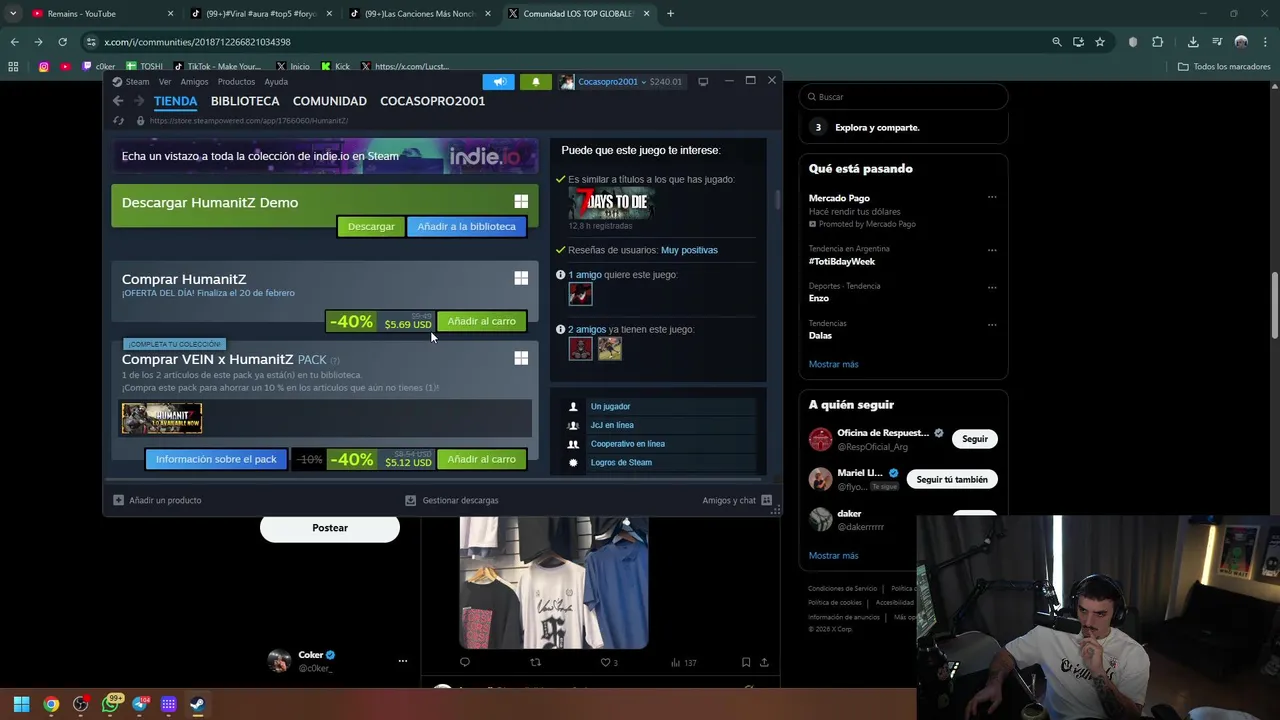Image resolution: width=1280 pixels, height=720 pixels.
Task: Open 7 Days to Die game thumbnail
Action: pos(611,204)
